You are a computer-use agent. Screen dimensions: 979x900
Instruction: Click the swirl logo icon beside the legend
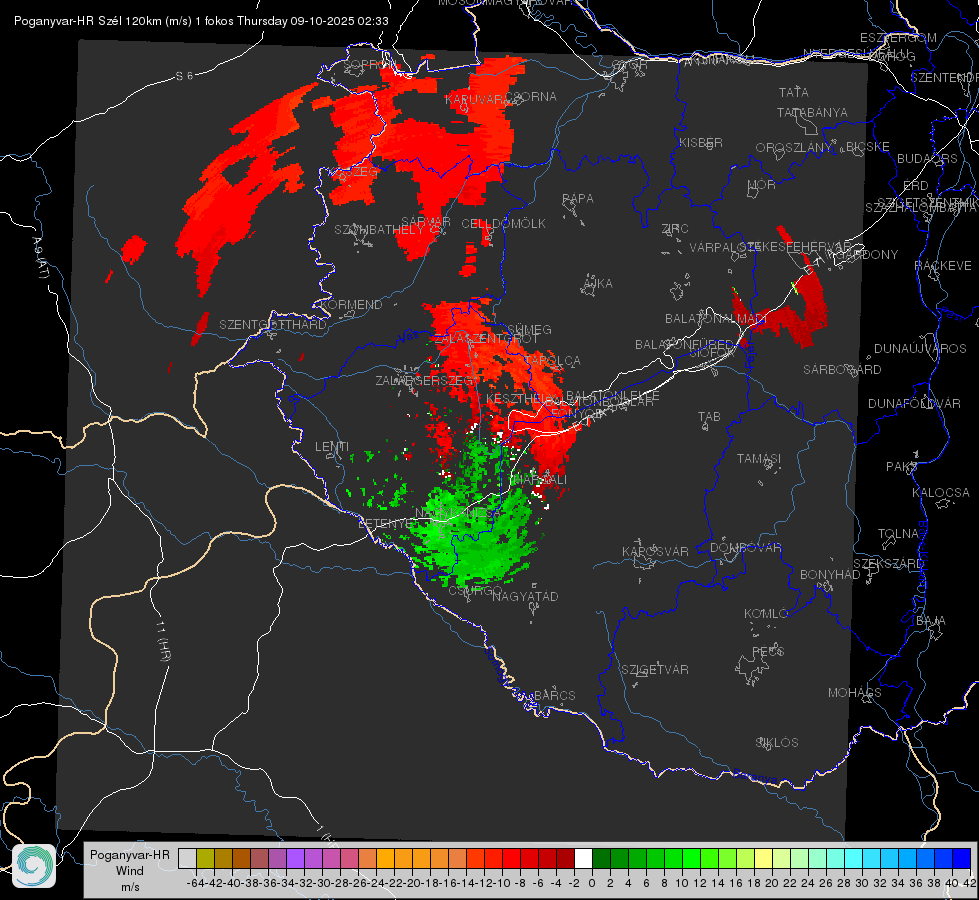(34, 866)
